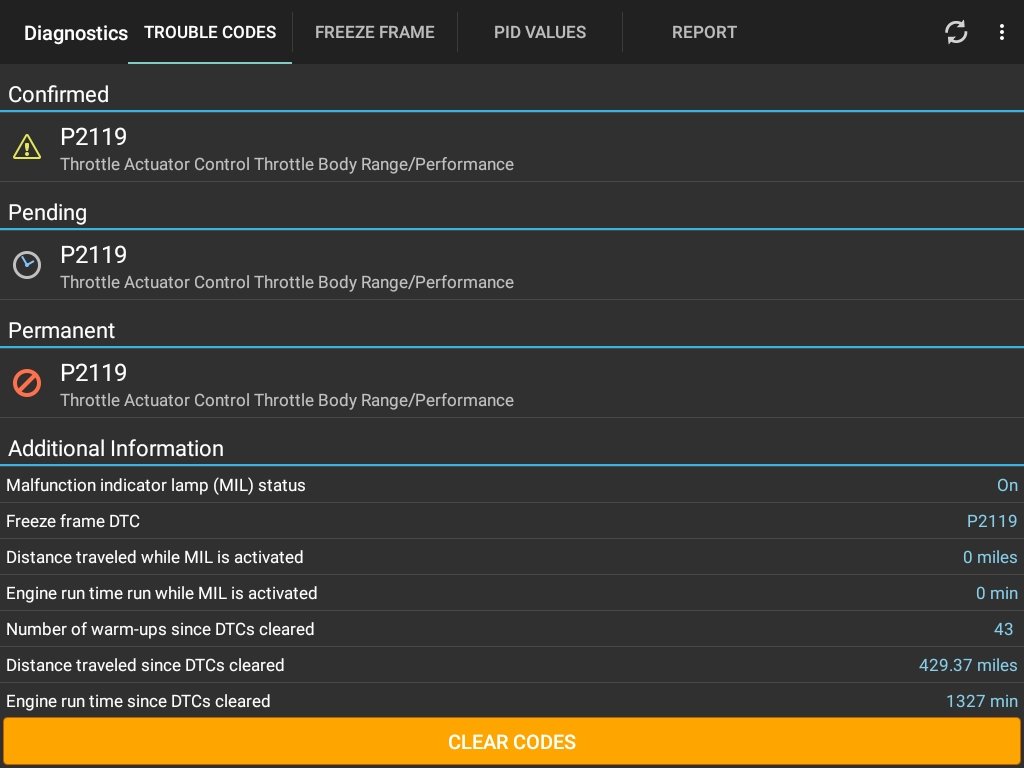Tap the Additional Information header
The image size is (1024, 768).
116,449
